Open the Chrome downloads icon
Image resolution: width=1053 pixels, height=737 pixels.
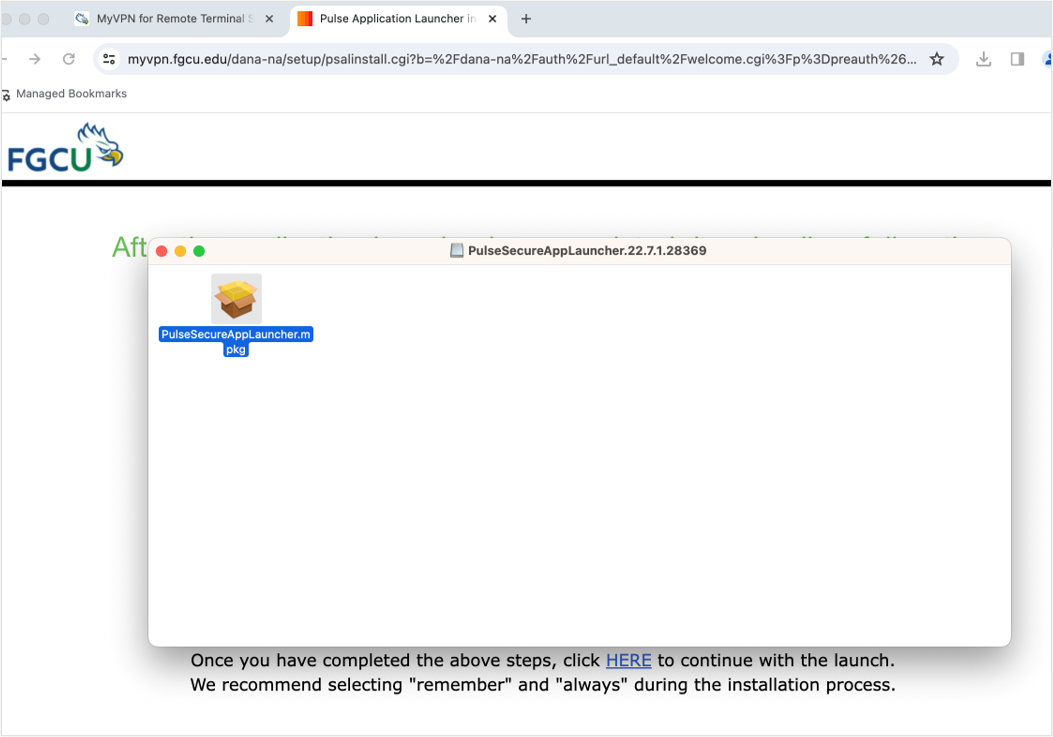(983, 59)
